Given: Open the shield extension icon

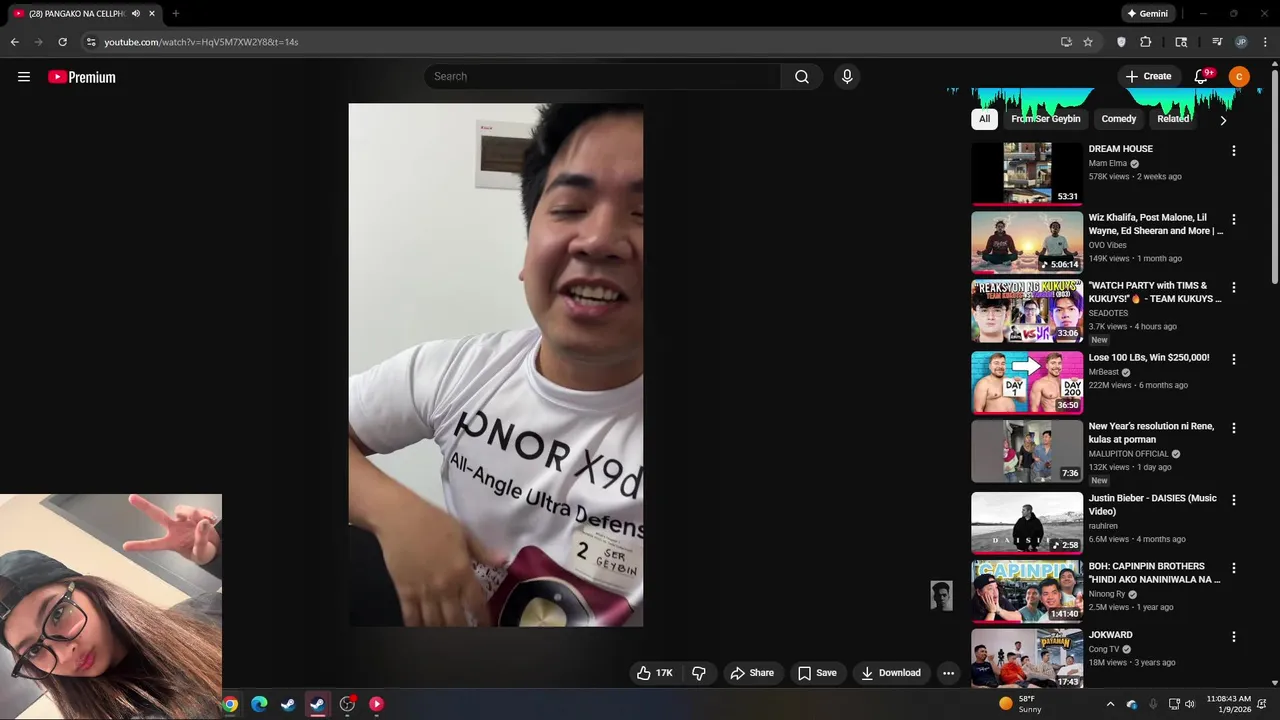Looking at the screenshot, I should point(1121,42).
